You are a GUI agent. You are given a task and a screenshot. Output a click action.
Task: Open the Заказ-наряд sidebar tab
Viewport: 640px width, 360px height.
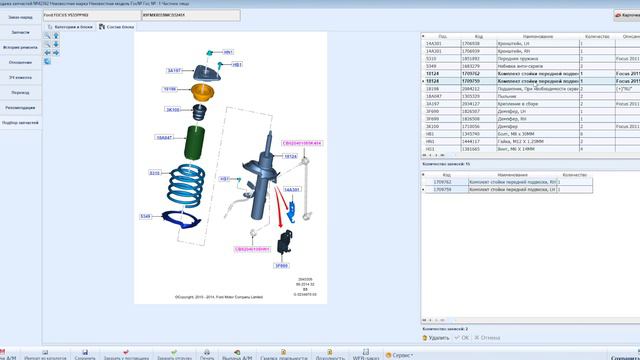point(20,18)
